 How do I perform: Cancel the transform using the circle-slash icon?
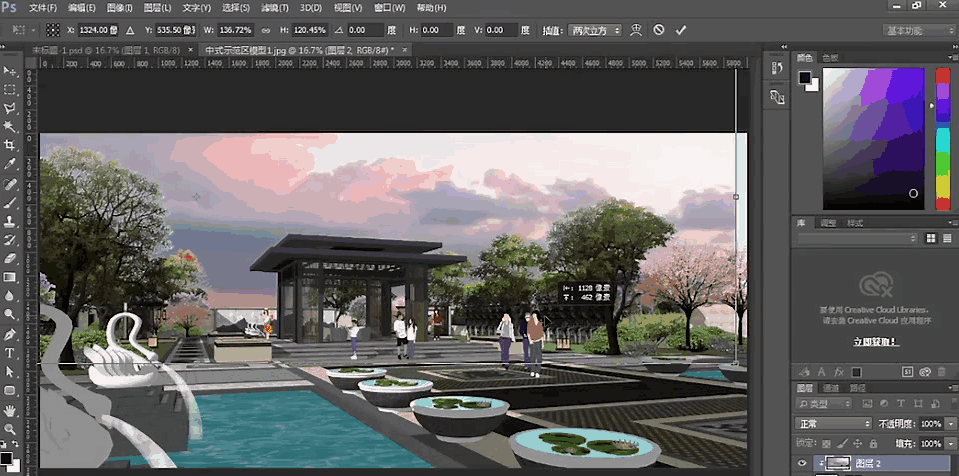pos(659,30)
